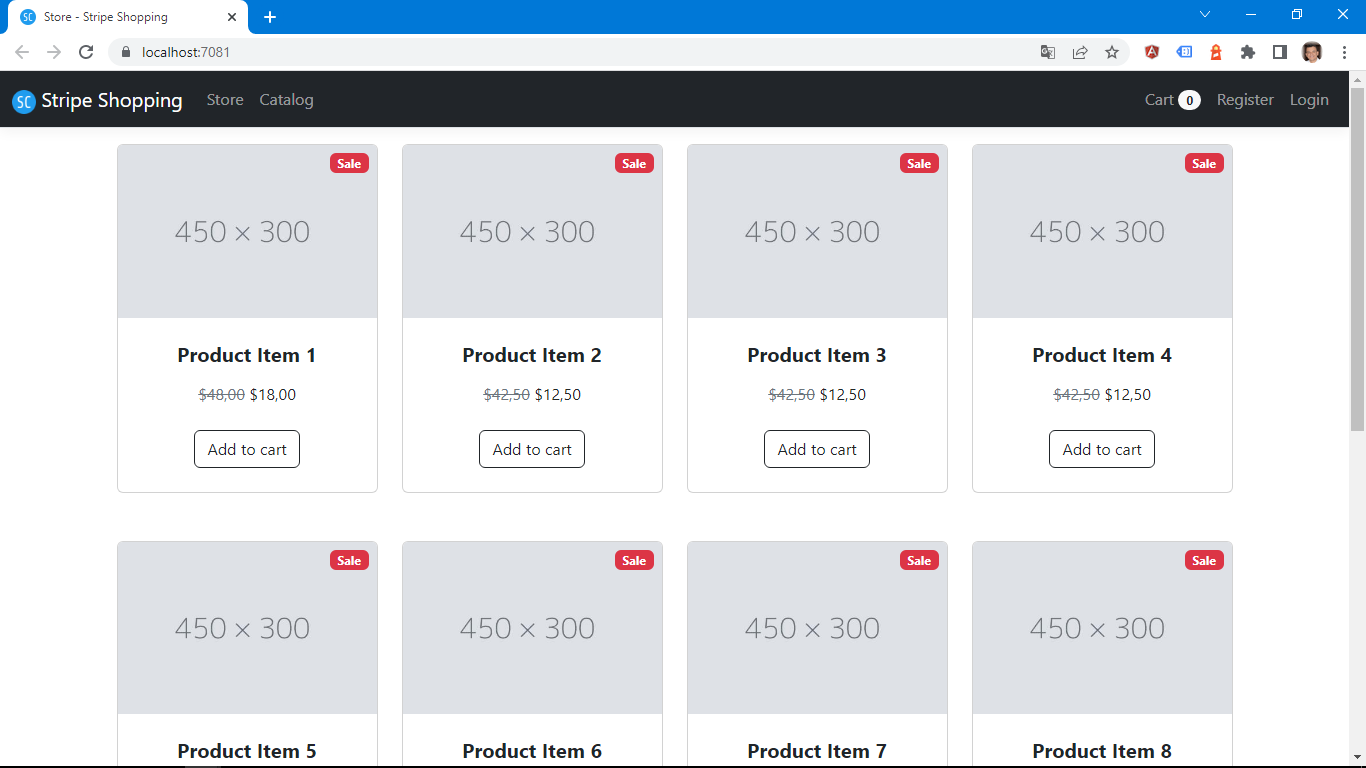Click the Product Item 7 title
1366x768 pixels.
[x=817, y=751]
